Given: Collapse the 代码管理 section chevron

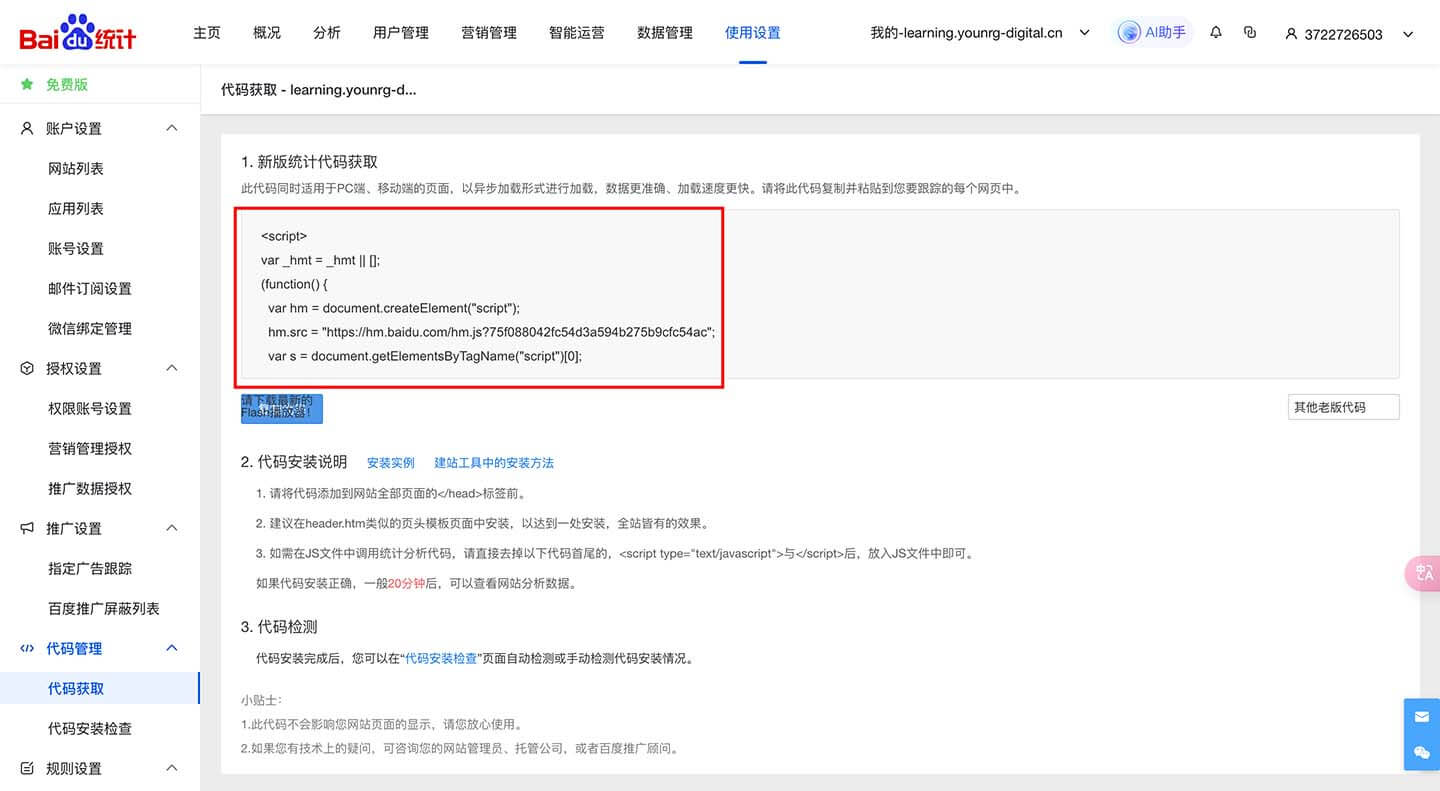Looking at the screenshot, I should click(172, 648).
